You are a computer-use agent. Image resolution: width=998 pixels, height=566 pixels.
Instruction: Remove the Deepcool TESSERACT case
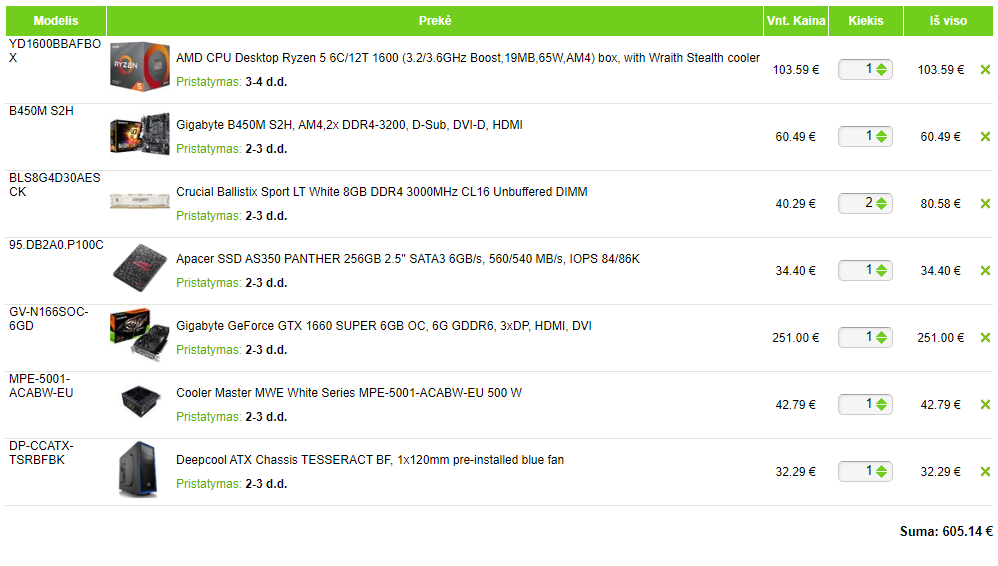click(985, 472)
